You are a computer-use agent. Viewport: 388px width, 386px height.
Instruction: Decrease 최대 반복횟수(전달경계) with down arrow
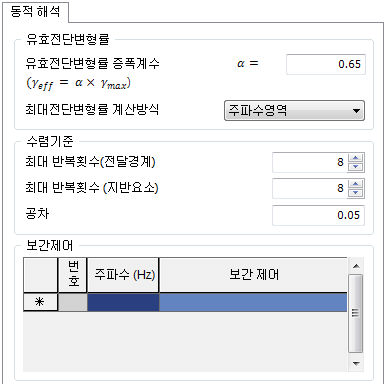[356, 167]
